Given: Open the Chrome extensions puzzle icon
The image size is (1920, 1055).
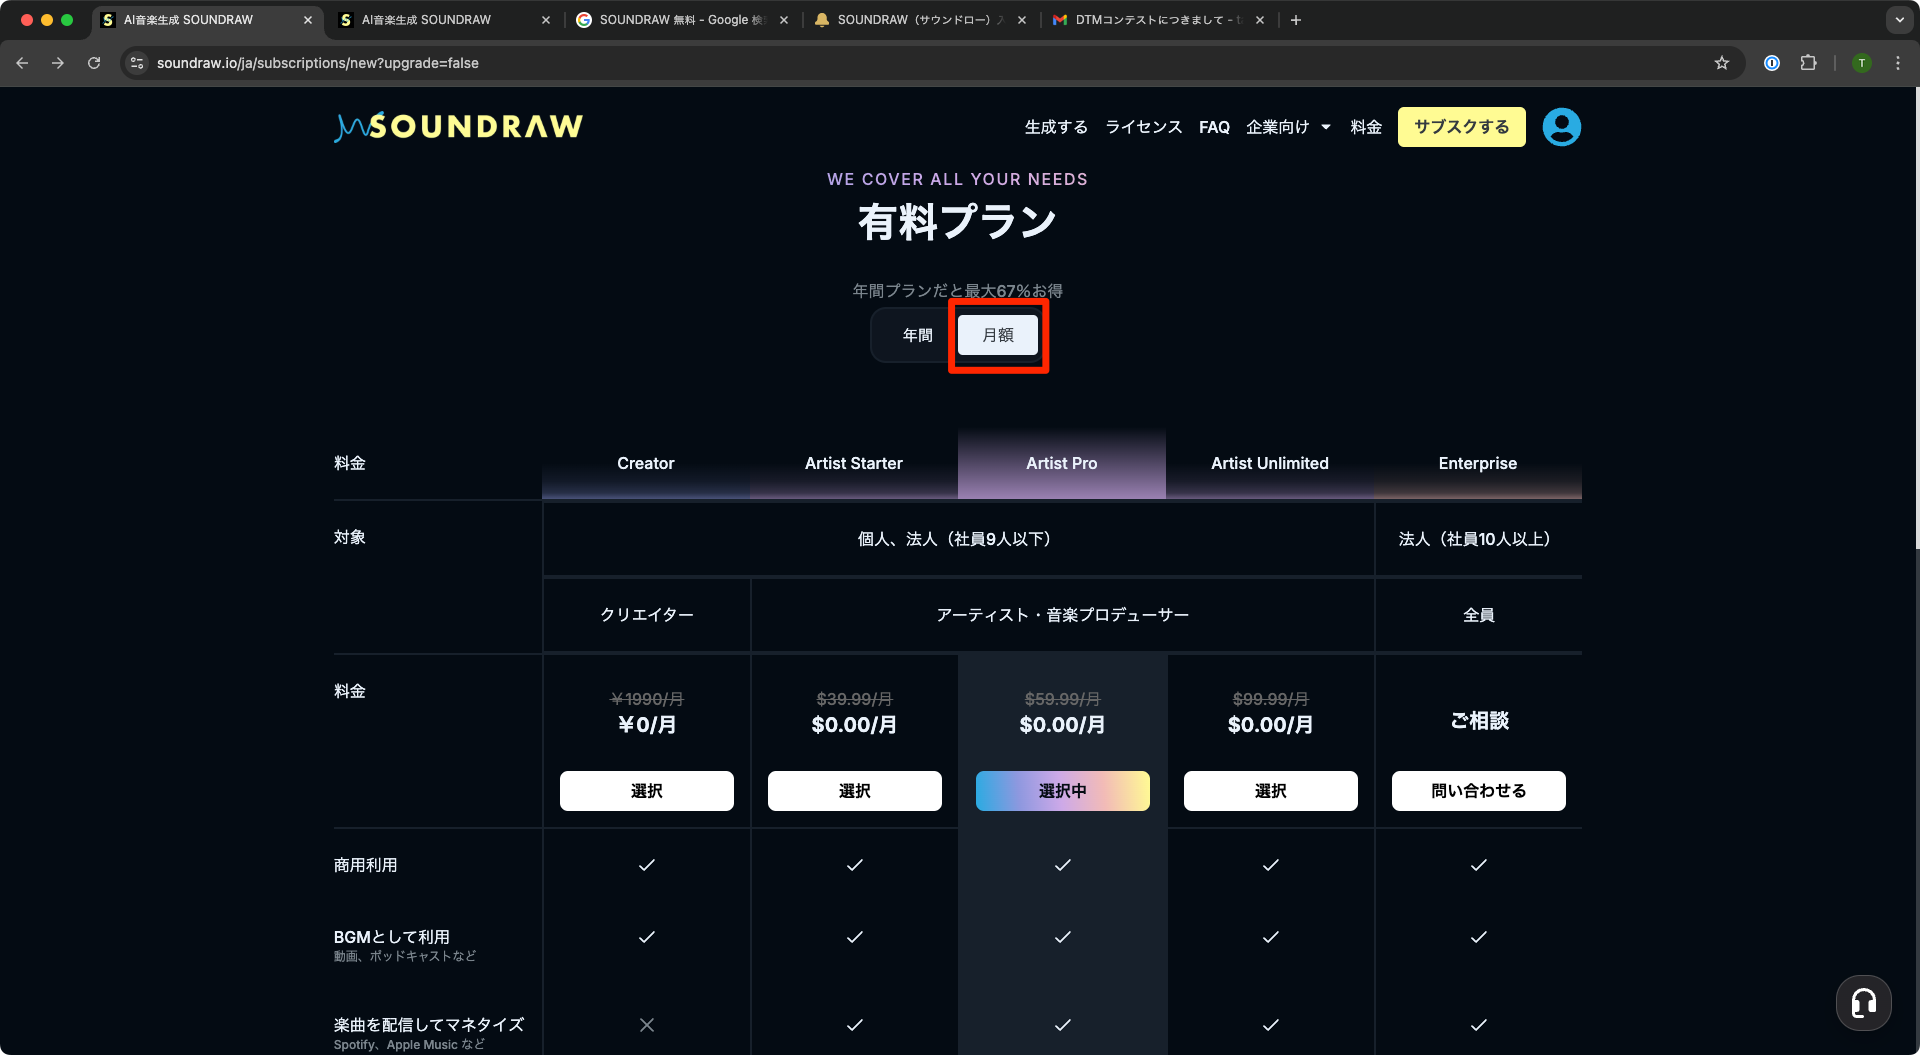Looking at the screenshot, I should (1808, 63).
